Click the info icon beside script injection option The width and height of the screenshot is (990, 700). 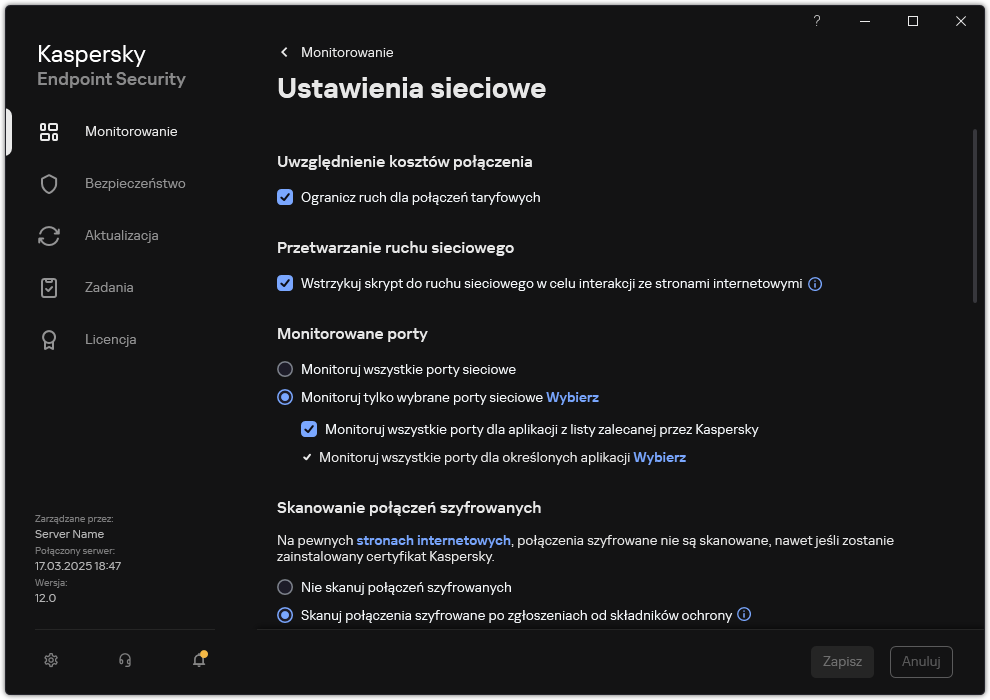click(x=815, y=284)
